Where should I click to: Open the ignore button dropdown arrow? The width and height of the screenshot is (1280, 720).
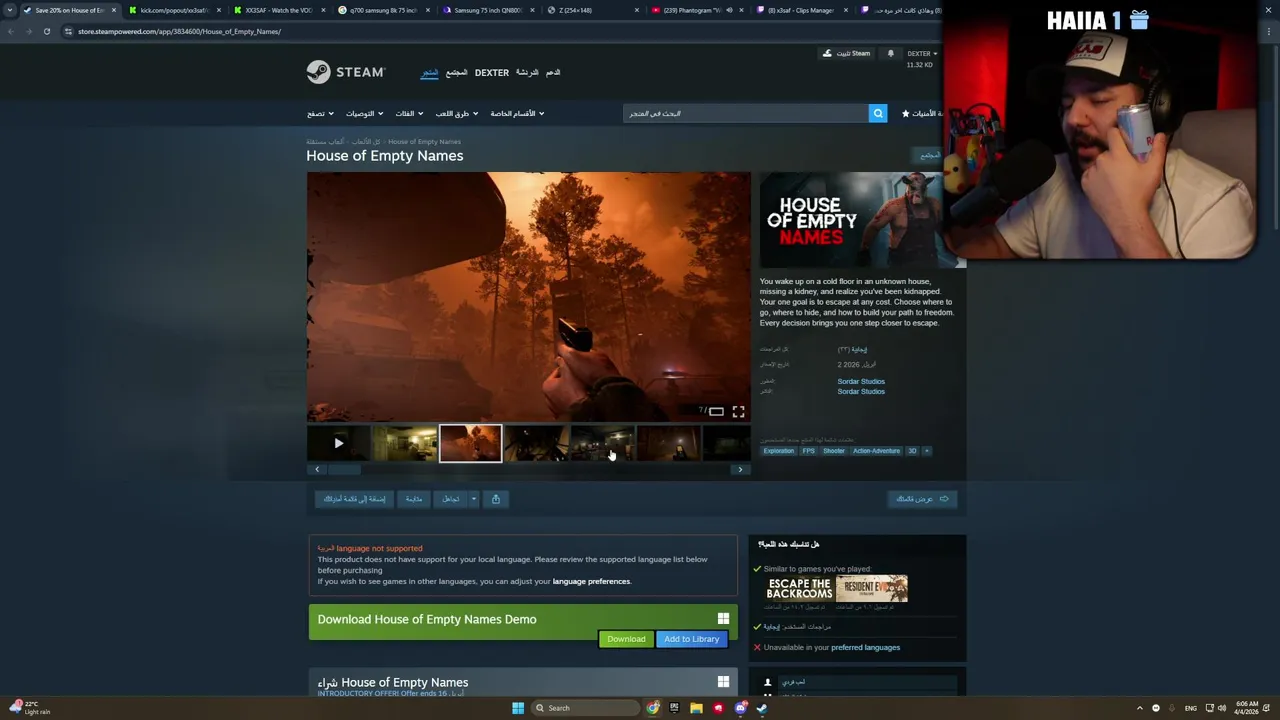pos(474,498)
